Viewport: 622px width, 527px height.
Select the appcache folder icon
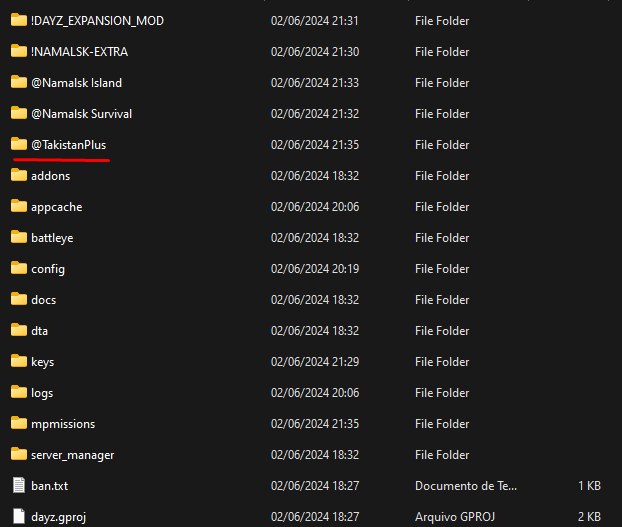point(19,206)
